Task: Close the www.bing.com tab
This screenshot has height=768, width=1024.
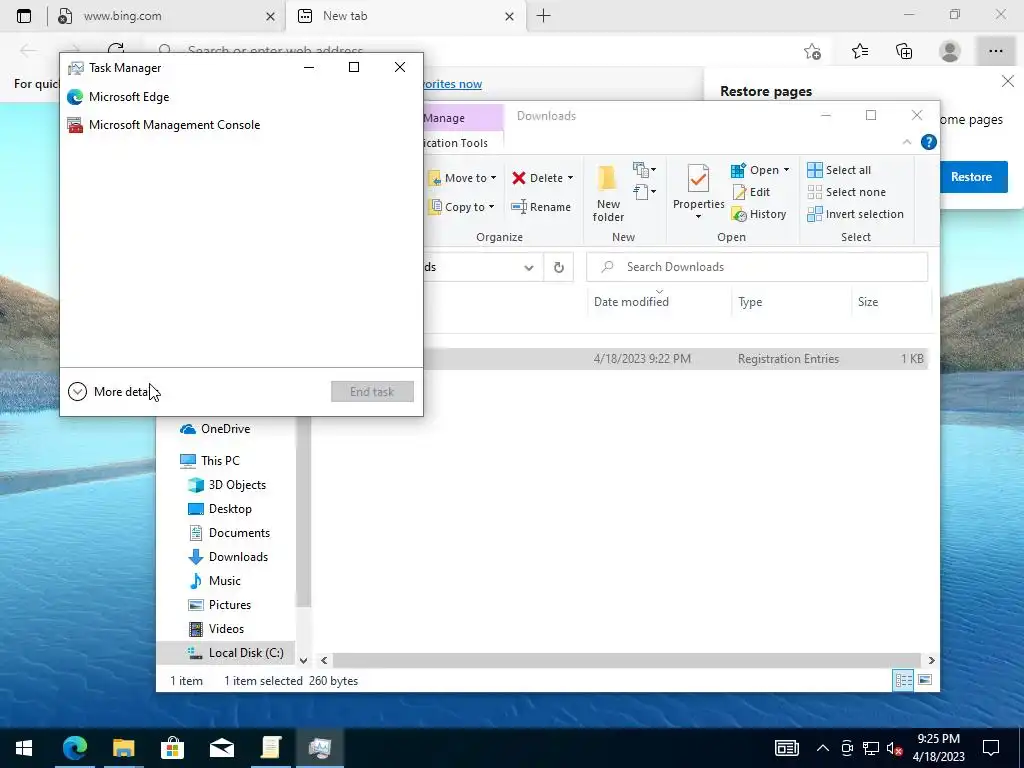Action: click(270, 16)
